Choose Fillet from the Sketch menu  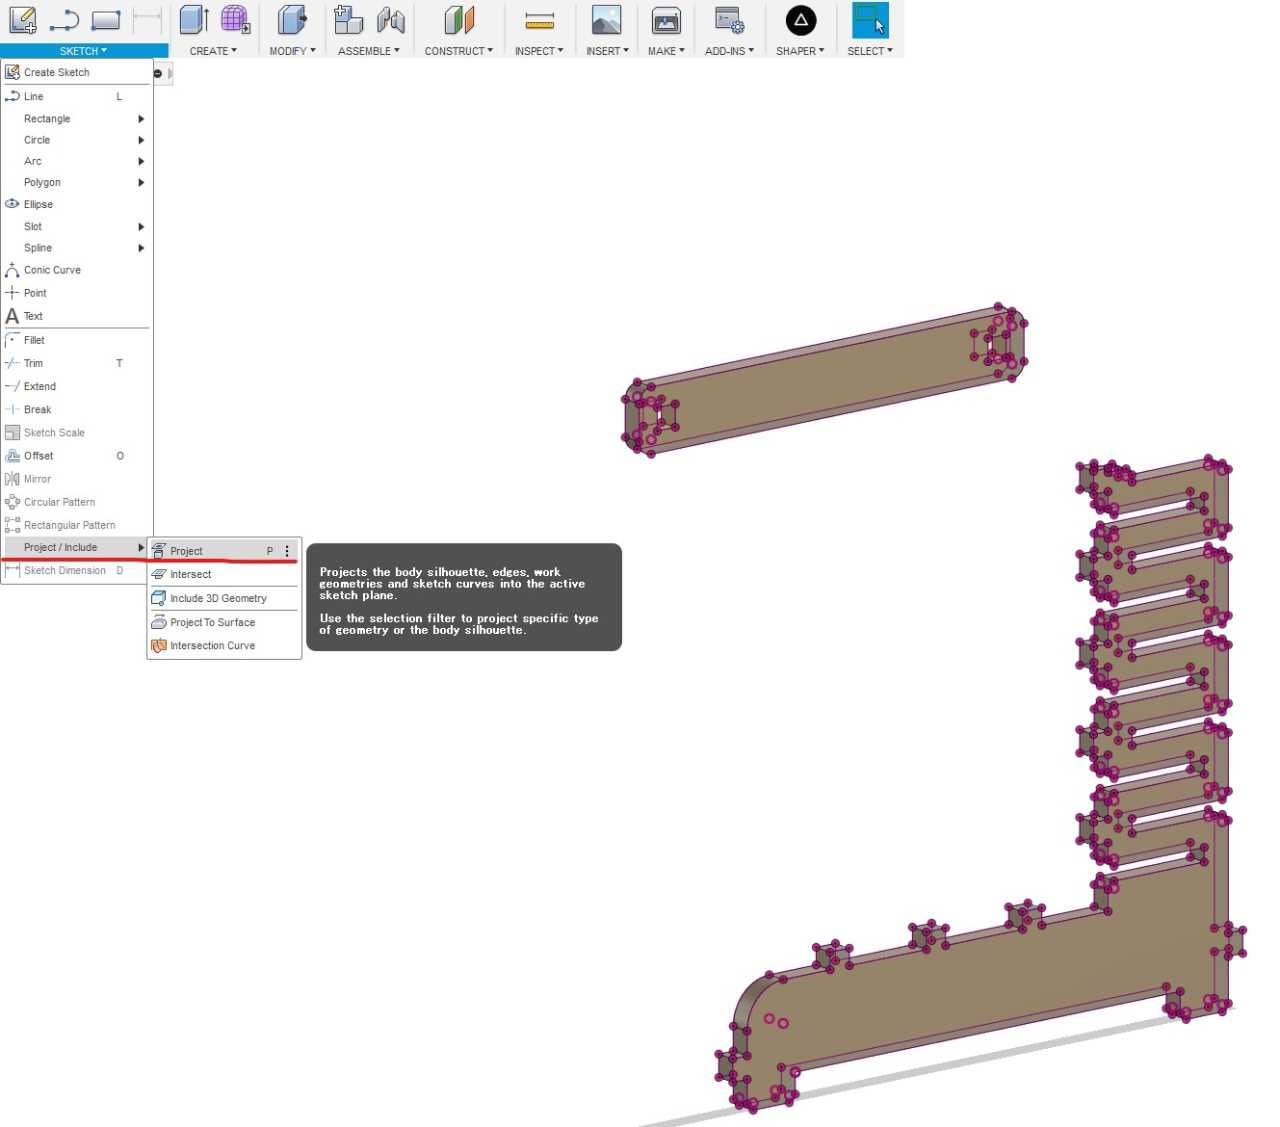(77, 340)
